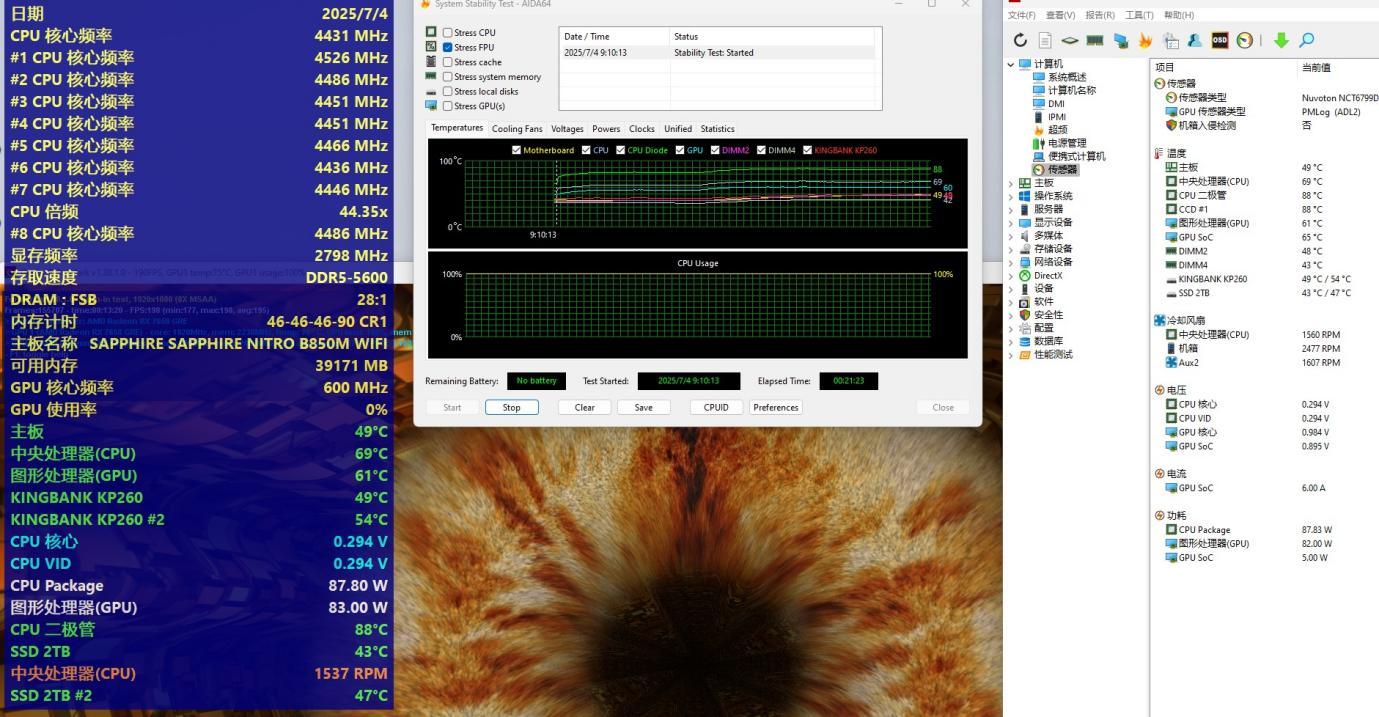
Task: Select the 便携式计算机 laptop icon in tree
Action: pyautogui.click(x=1038, y=157)
